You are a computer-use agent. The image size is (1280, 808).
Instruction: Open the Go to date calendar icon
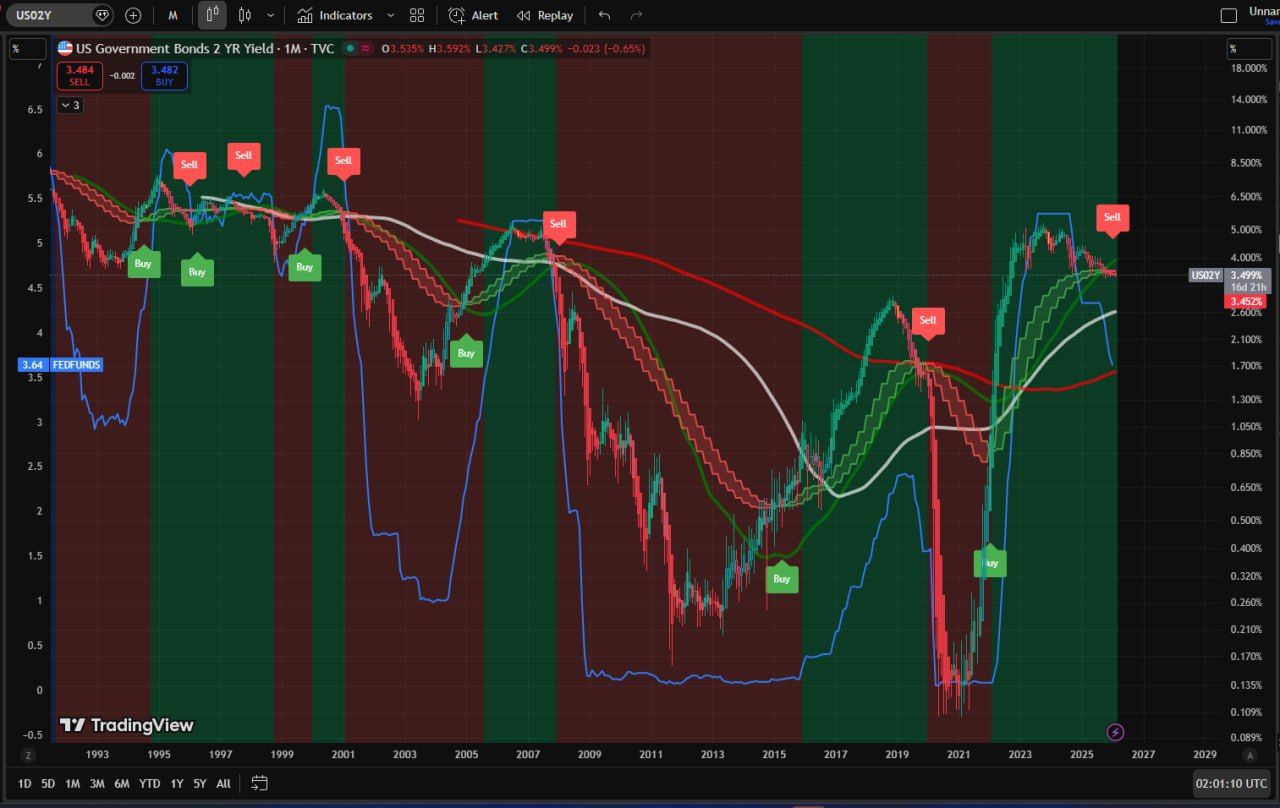[x=260, y=783]
